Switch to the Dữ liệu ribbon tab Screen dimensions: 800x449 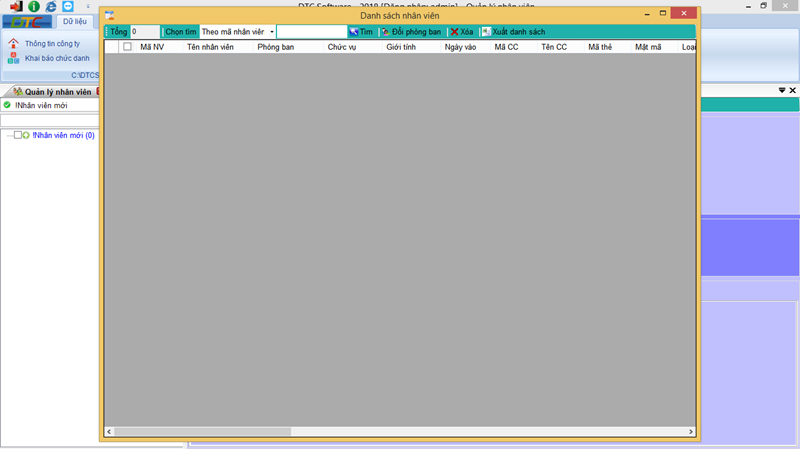(74, 21)
